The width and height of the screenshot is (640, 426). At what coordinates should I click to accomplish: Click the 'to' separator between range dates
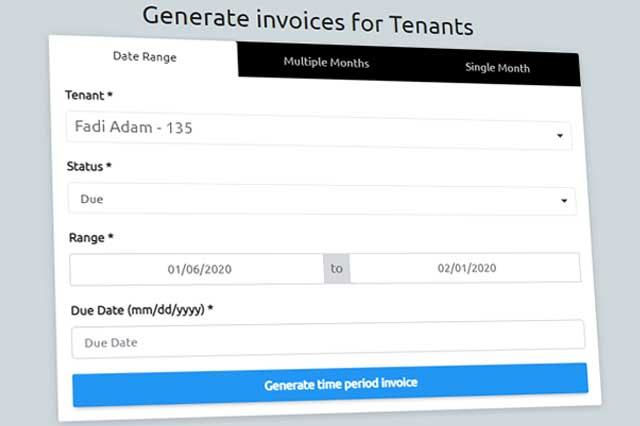[337, 268]
